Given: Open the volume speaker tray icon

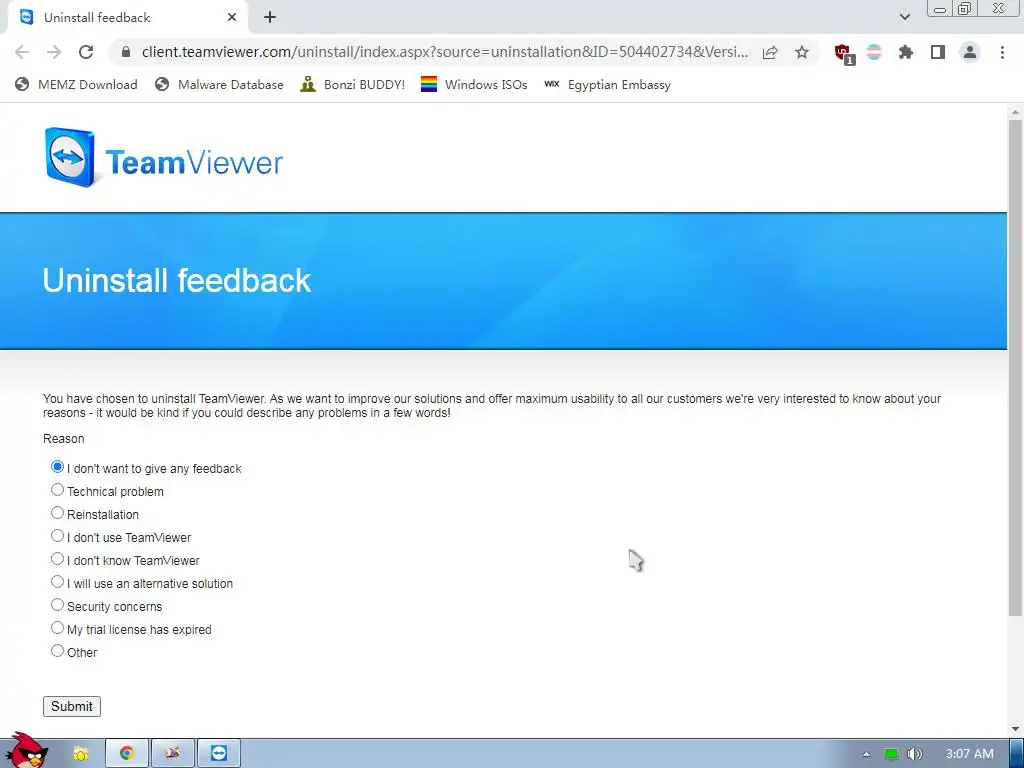Looking at the screenshot, I should tap(914, 754).
